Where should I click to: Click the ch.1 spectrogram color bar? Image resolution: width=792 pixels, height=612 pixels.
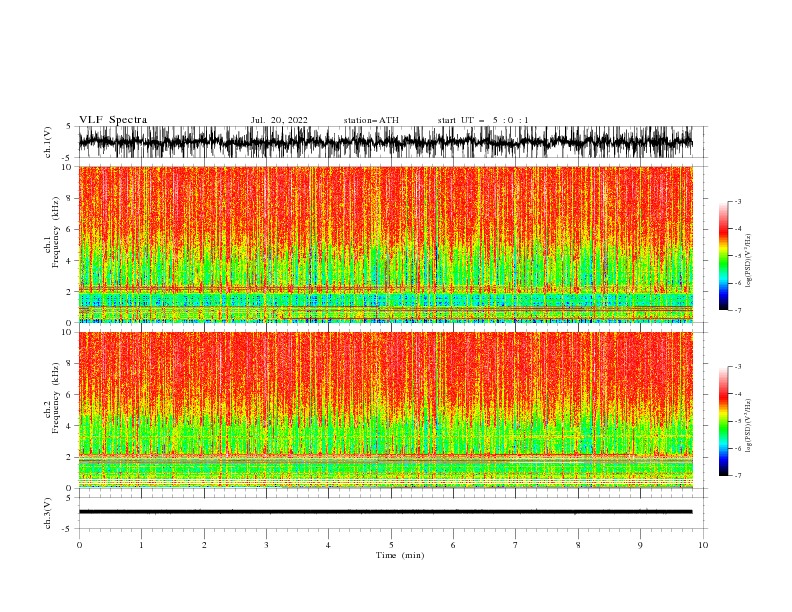(723, 256)
